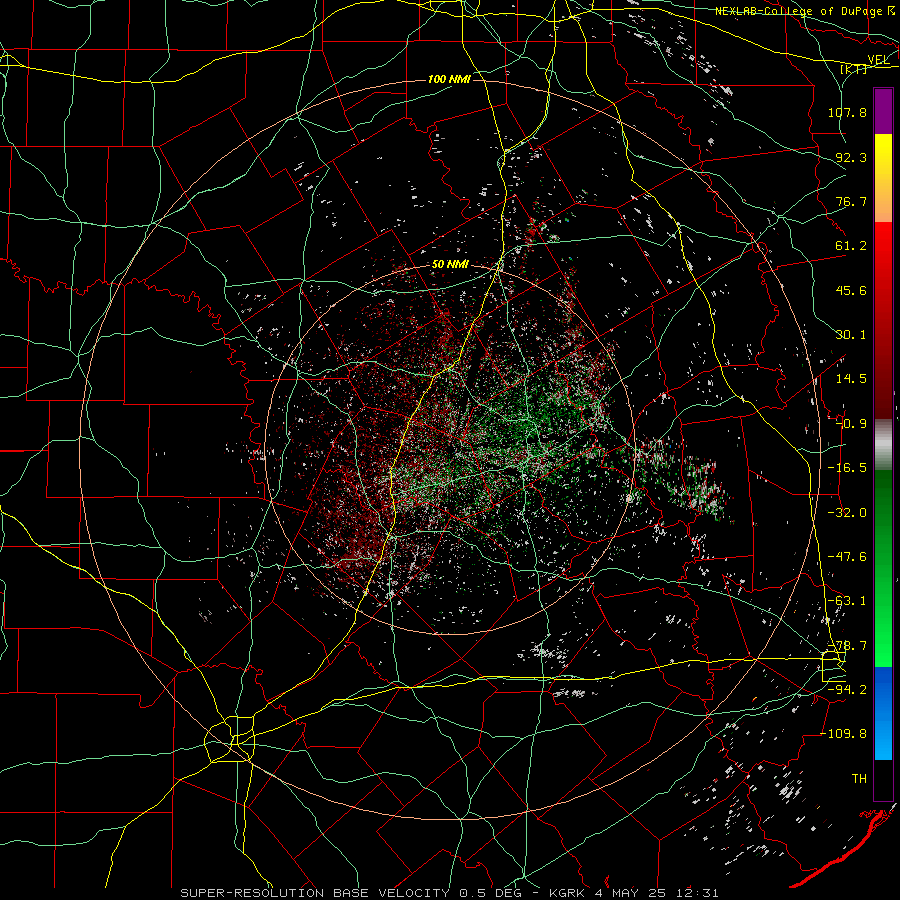
Task: Click the 45.6 velocity scale value
Action: pyautogui.click(x=851, y=290)
